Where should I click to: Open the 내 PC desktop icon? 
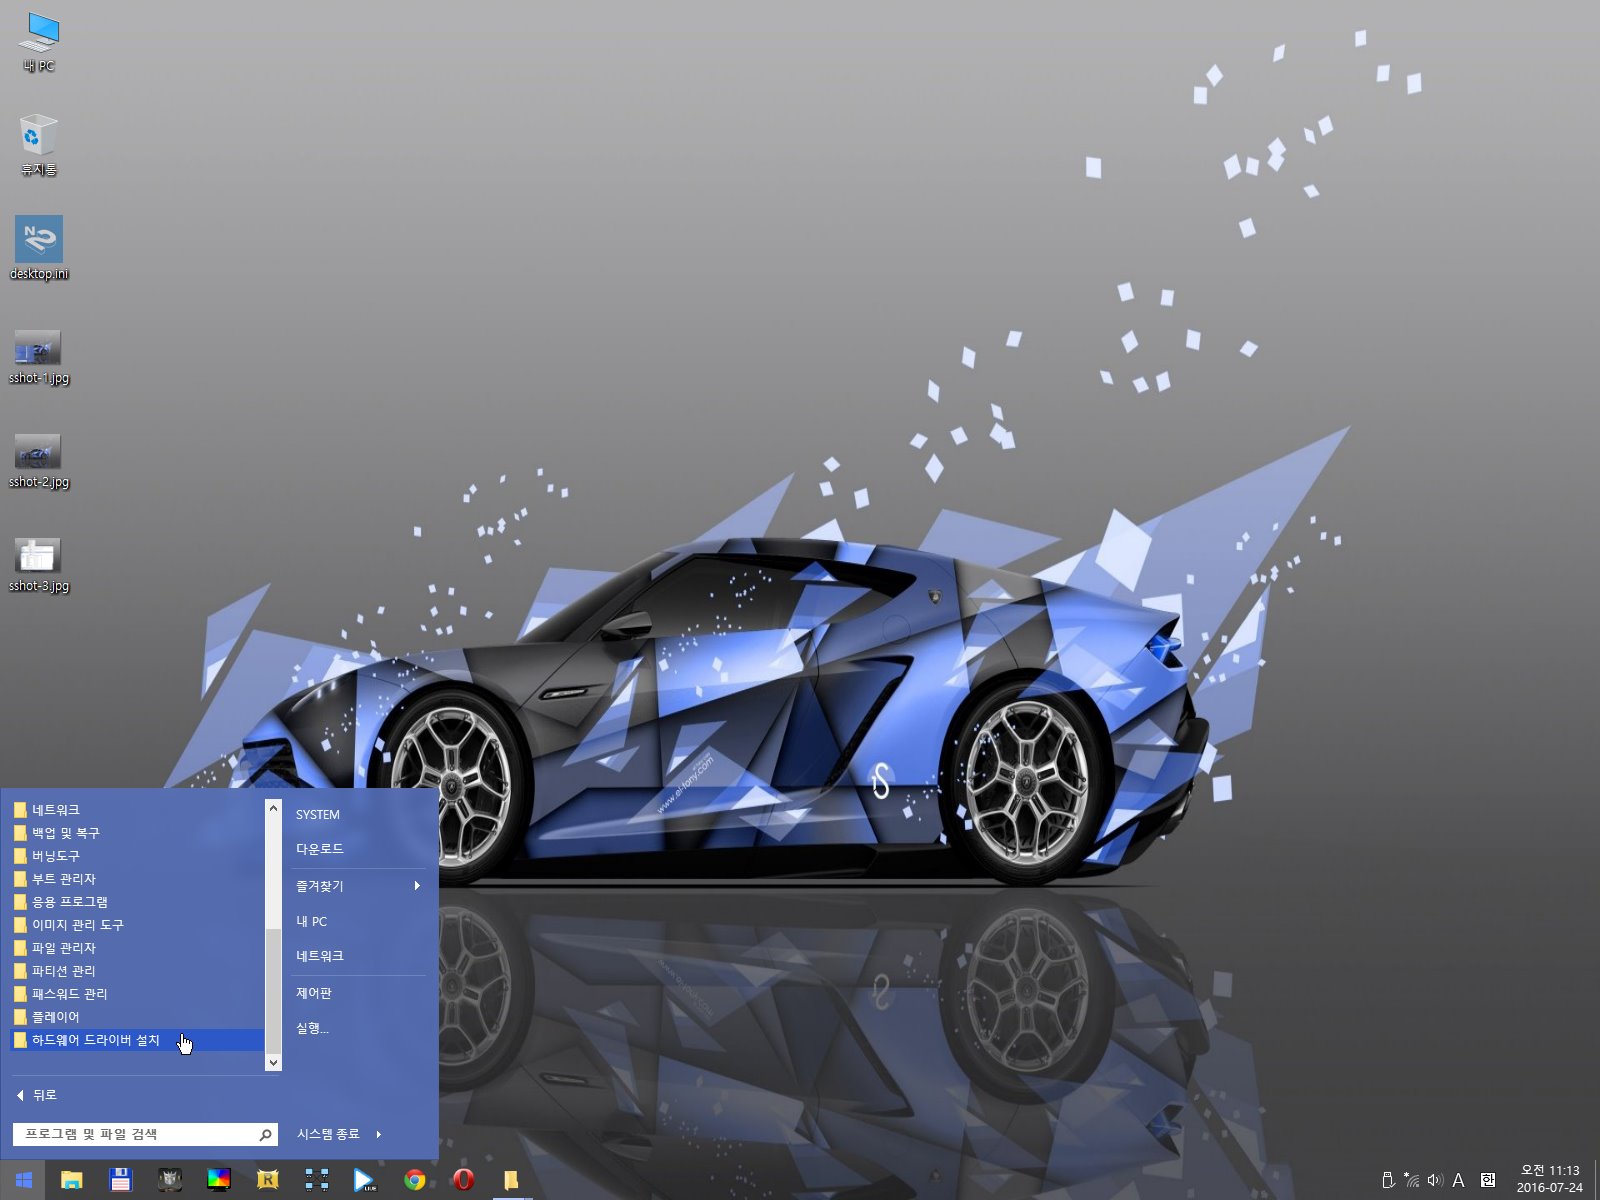pyautogui.click(x=39, y=43)
